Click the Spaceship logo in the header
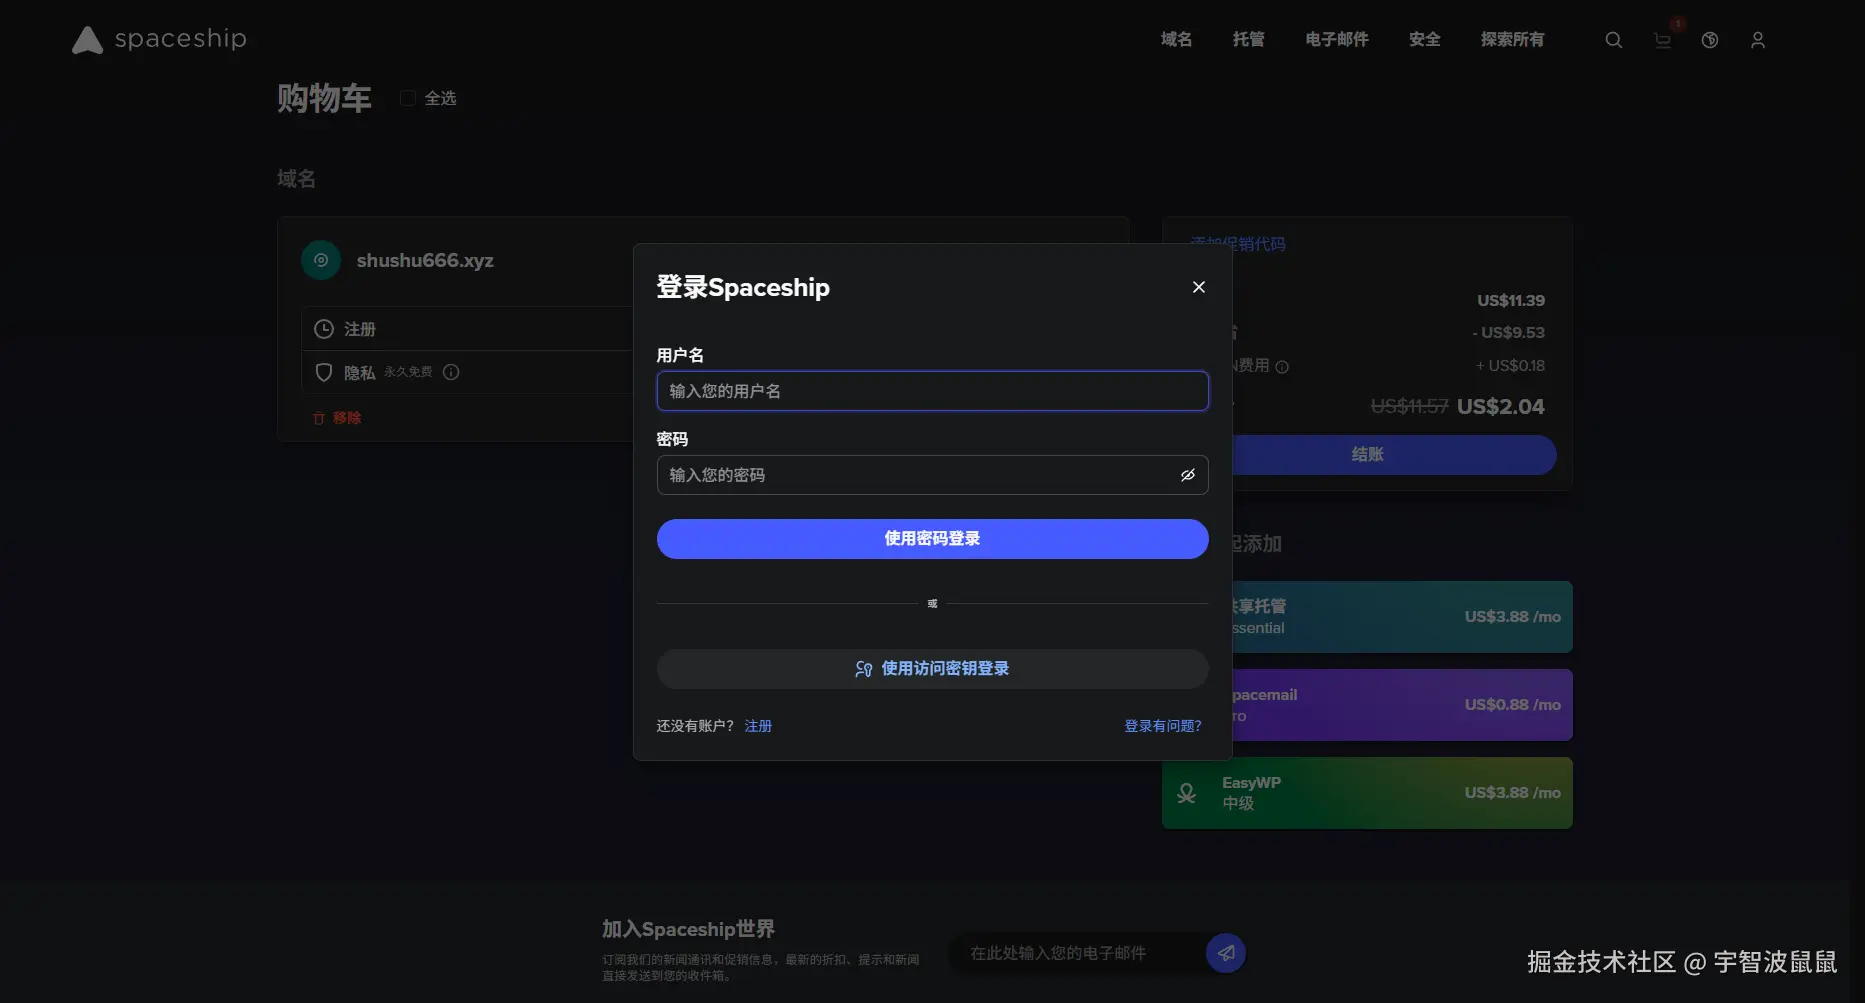 pyautogui.click(x=159, y=39)
